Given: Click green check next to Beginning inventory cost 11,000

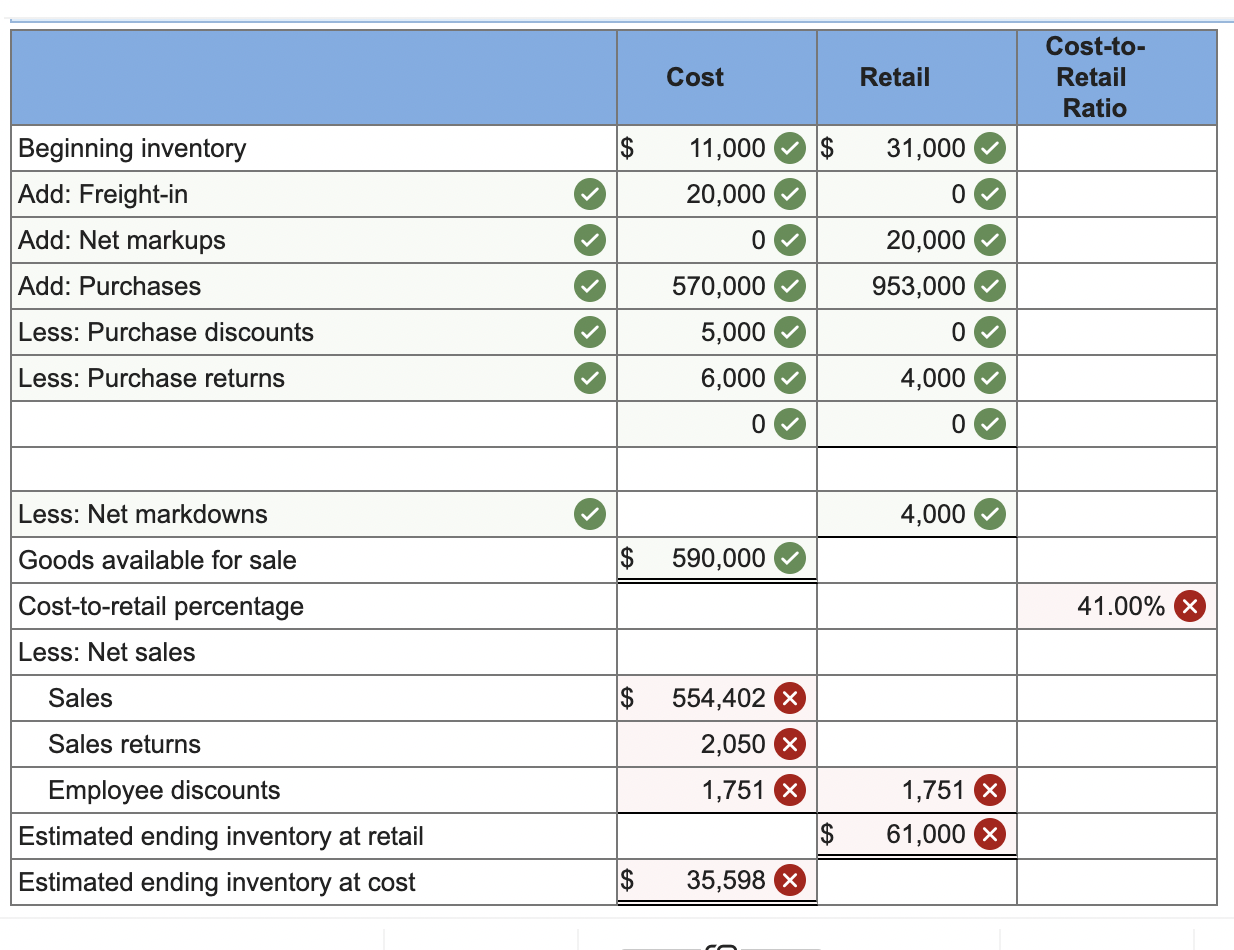Looking at the screenshot, I should [791, 148].
